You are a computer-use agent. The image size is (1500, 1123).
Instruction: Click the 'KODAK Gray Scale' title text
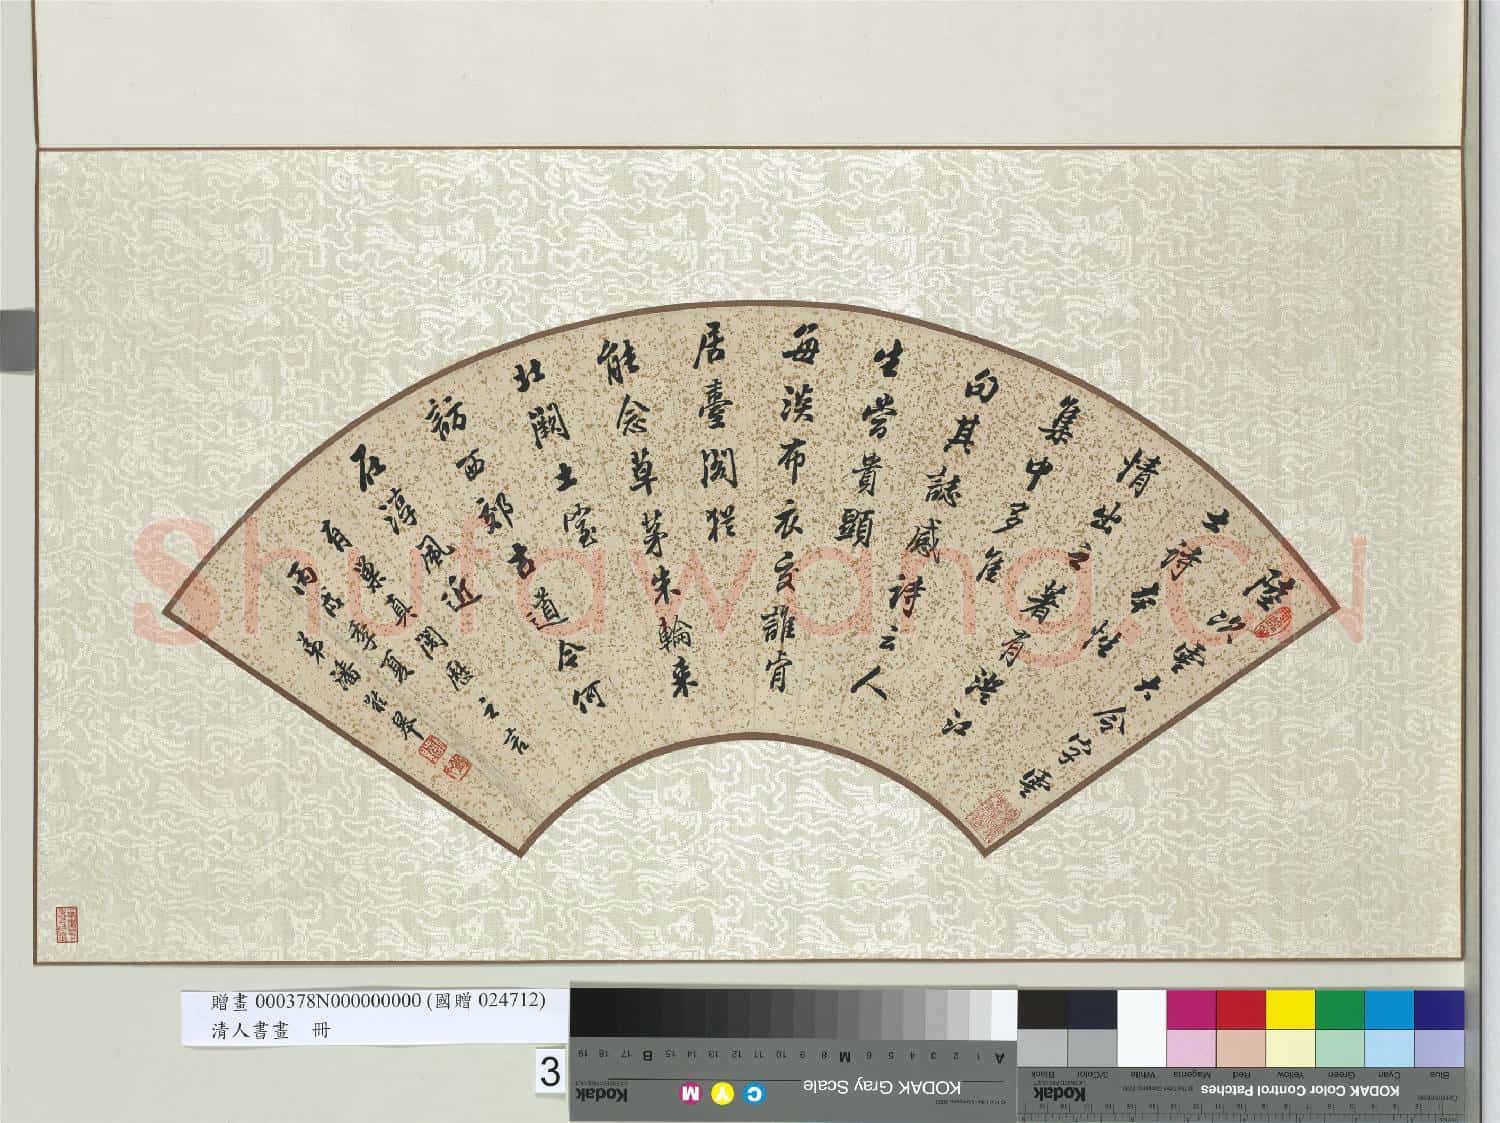pyautogui.click(x=880, y=1087)
